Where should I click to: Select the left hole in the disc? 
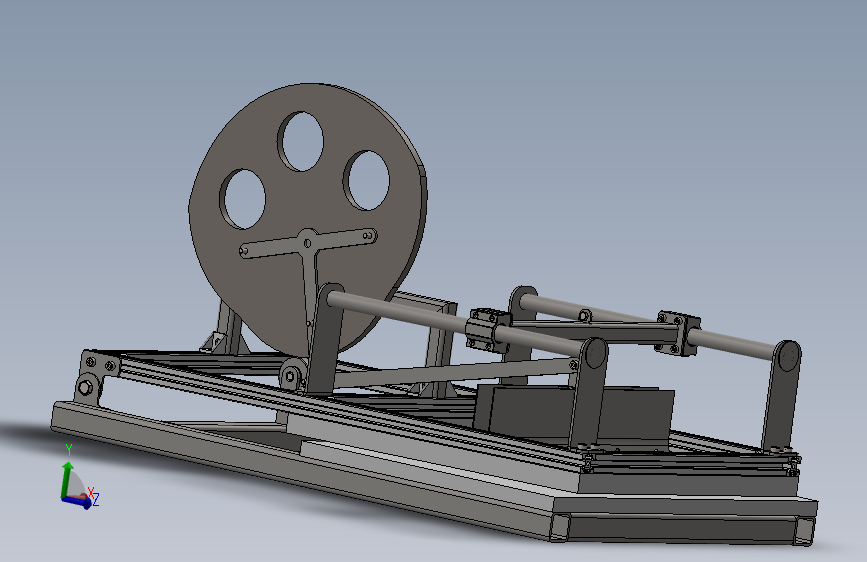(x=243, y=199)
